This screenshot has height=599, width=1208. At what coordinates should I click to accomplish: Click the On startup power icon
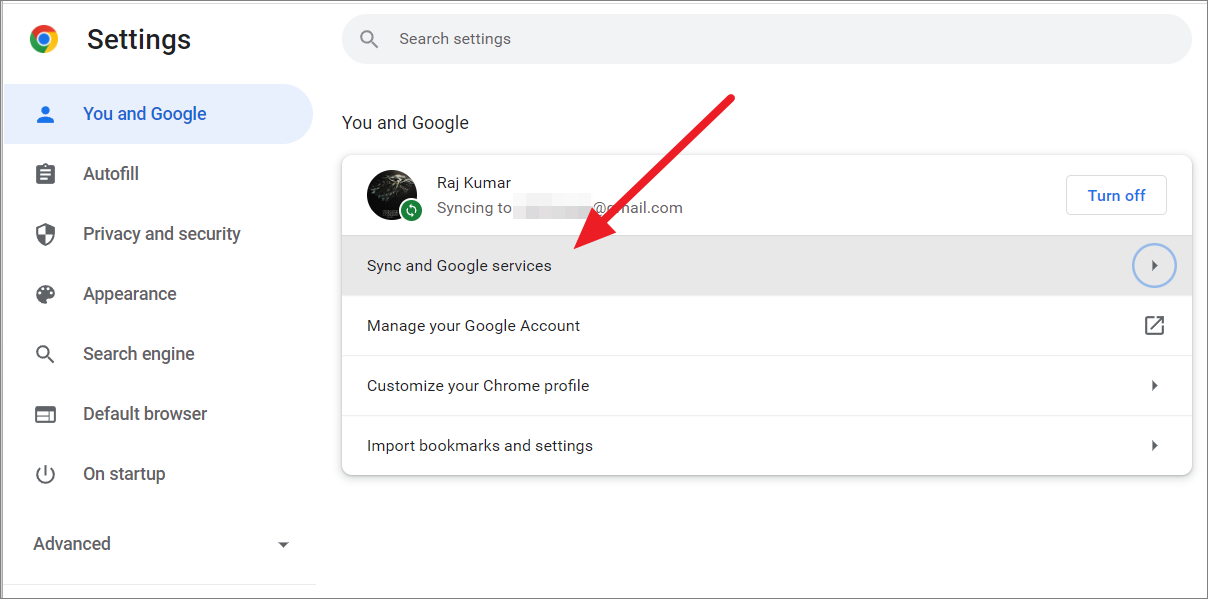click(x=45, y=474)
